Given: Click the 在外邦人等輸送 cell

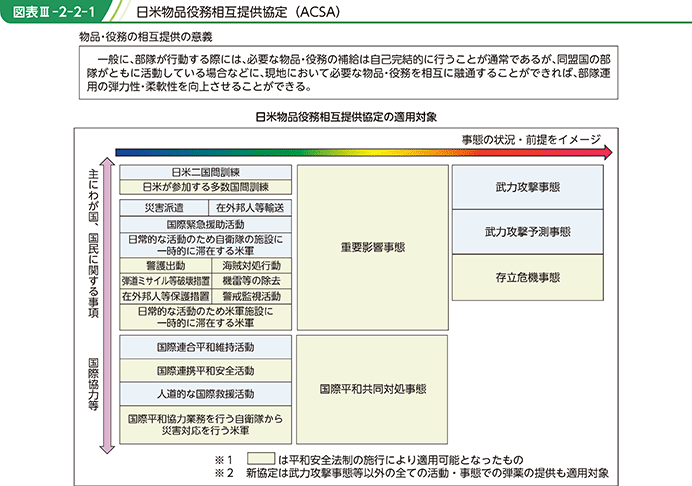Looking at the screenshot, I should pos(250,207).
